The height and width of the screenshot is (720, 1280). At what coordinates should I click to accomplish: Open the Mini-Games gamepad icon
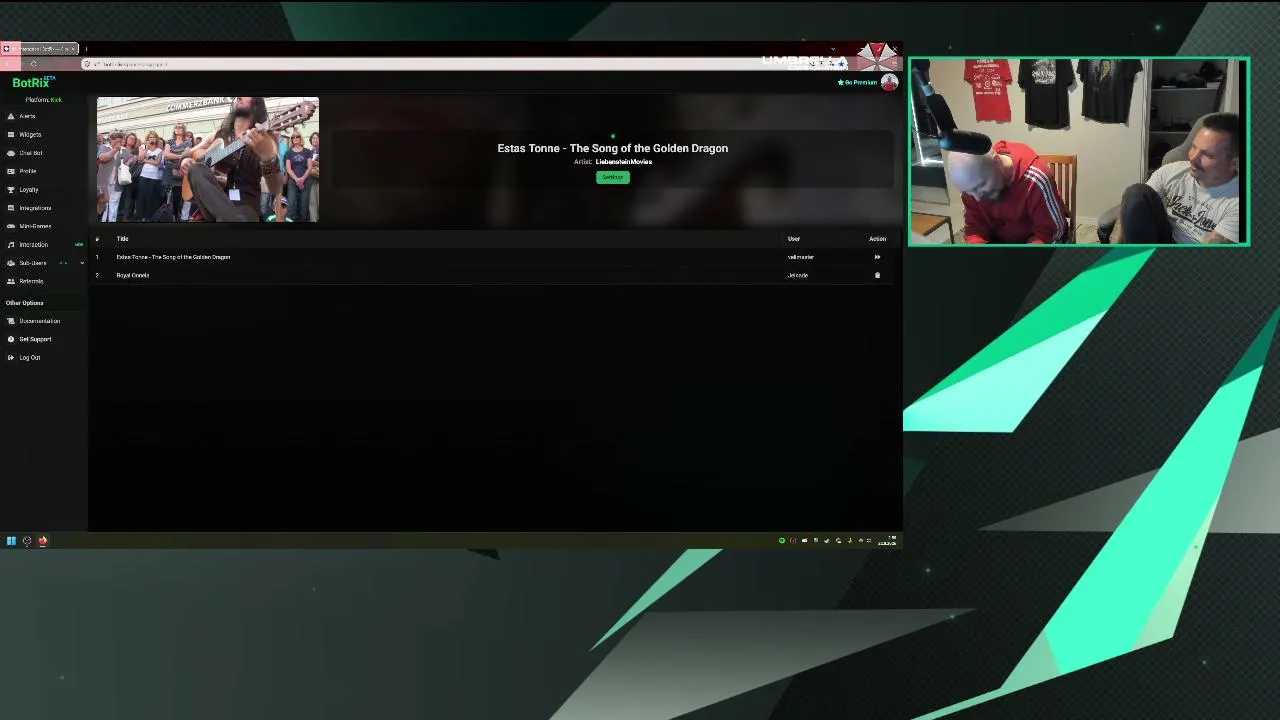coord(11,226)
